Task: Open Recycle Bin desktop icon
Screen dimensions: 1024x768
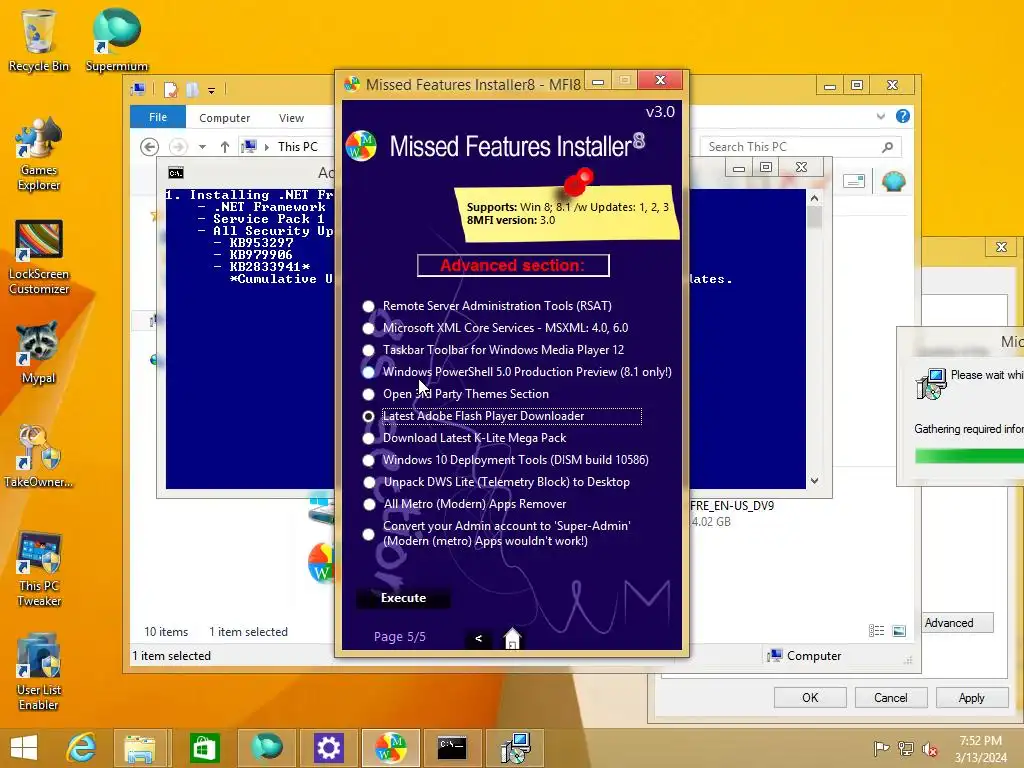Action: tap(39, 40)
